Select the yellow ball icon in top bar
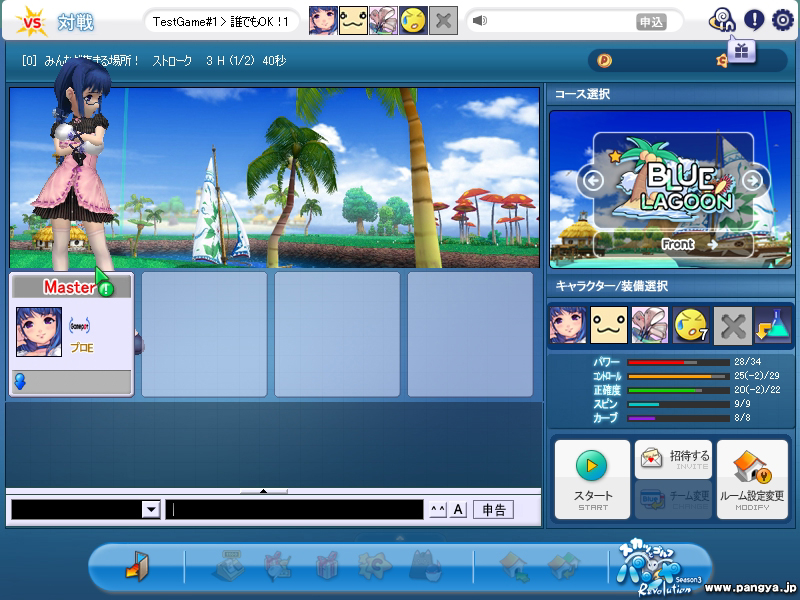800x600 pixels. tap(413, 20)
